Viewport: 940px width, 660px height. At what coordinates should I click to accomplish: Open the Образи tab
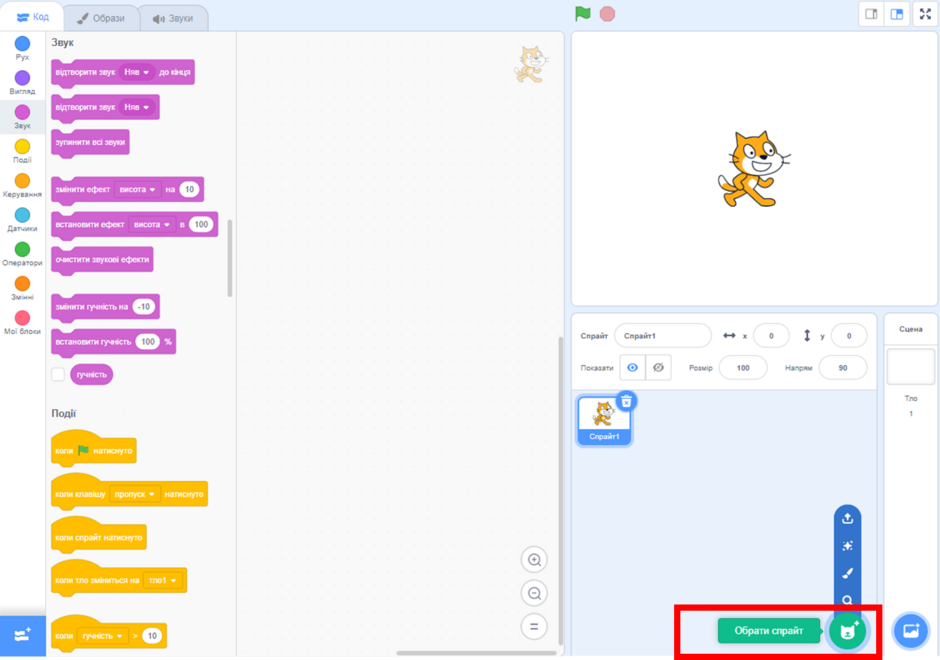[101, 18]
